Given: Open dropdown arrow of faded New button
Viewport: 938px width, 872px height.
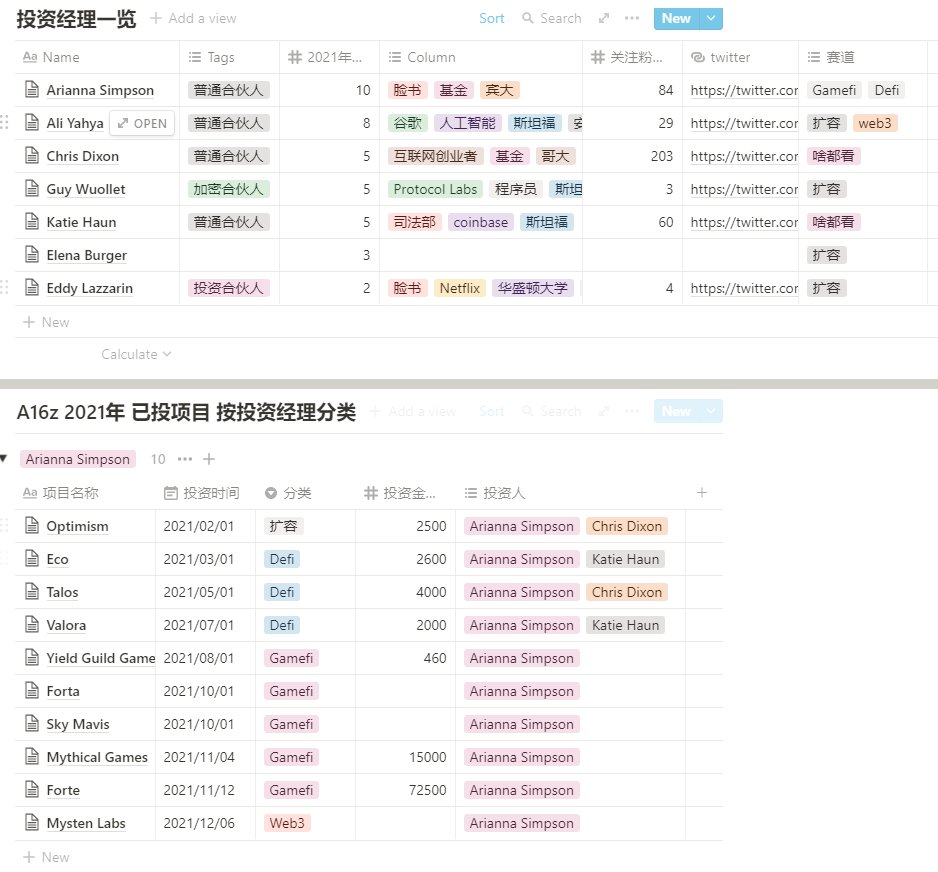Looking at the screenshot, I should pos(711,411).
